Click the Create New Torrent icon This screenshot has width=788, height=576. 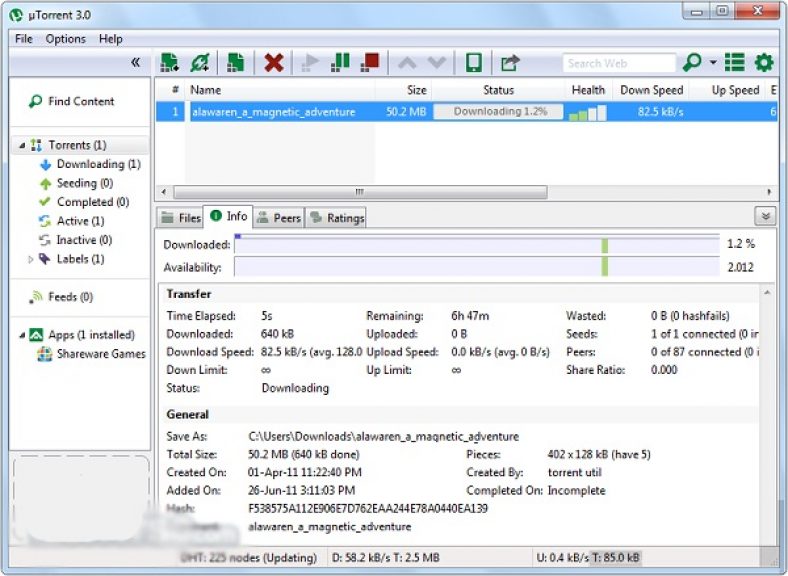tap(235, 63)
